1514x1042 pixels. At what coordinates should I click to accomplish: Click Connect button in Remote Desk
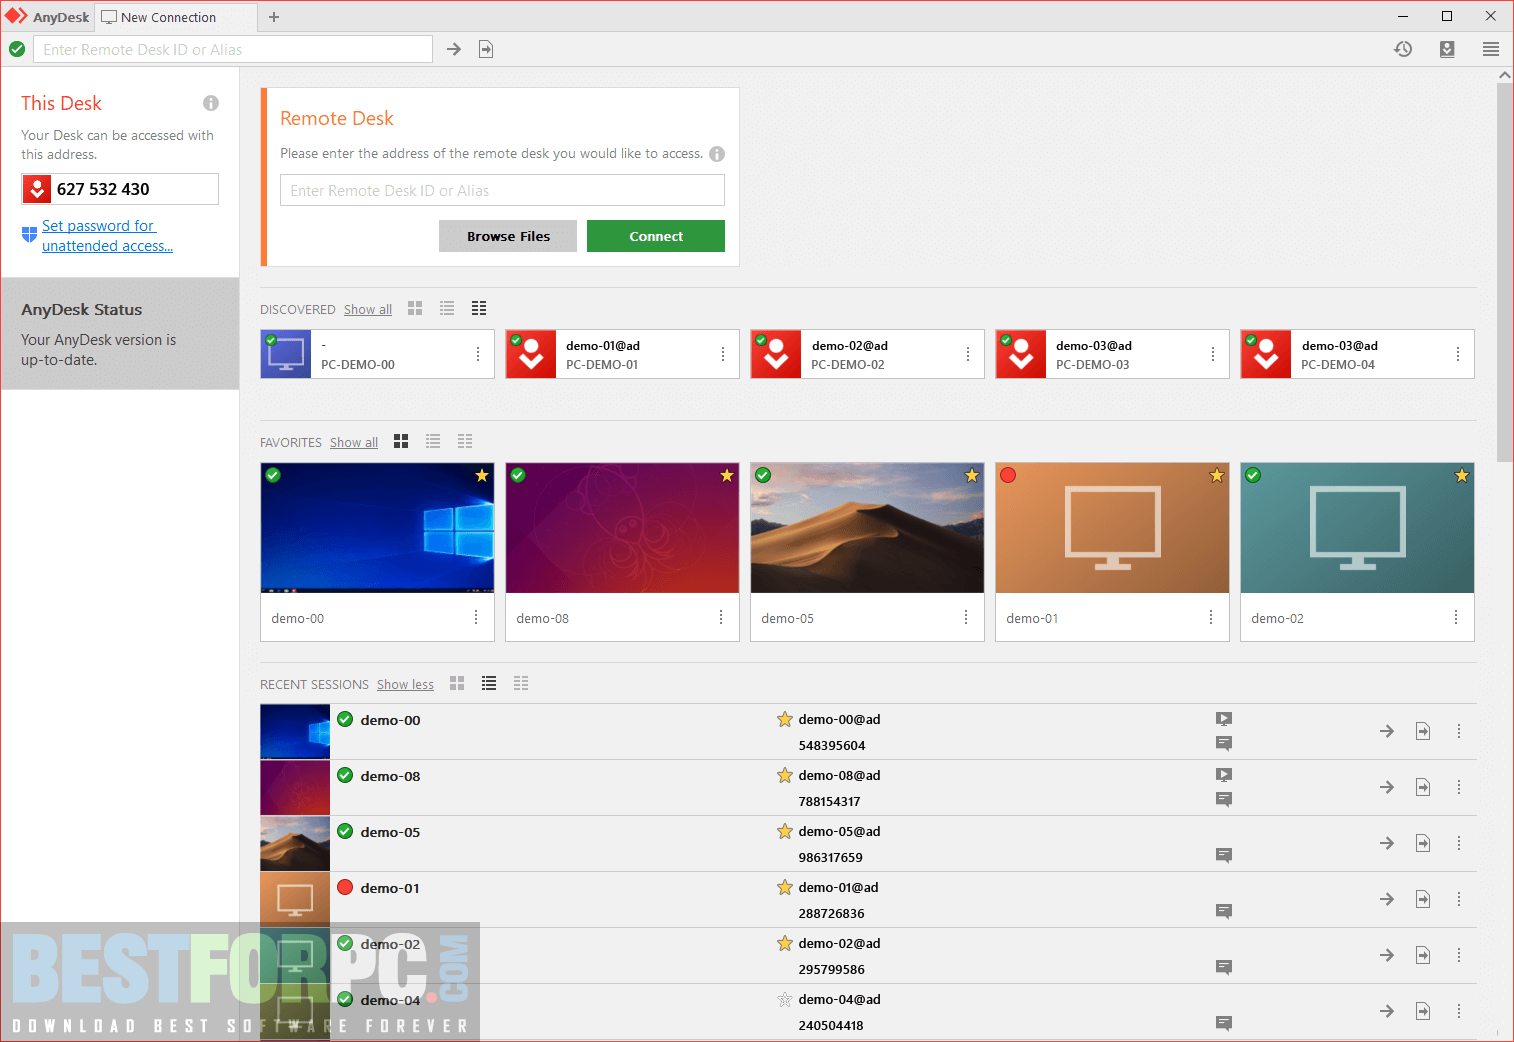pos(656,236)
